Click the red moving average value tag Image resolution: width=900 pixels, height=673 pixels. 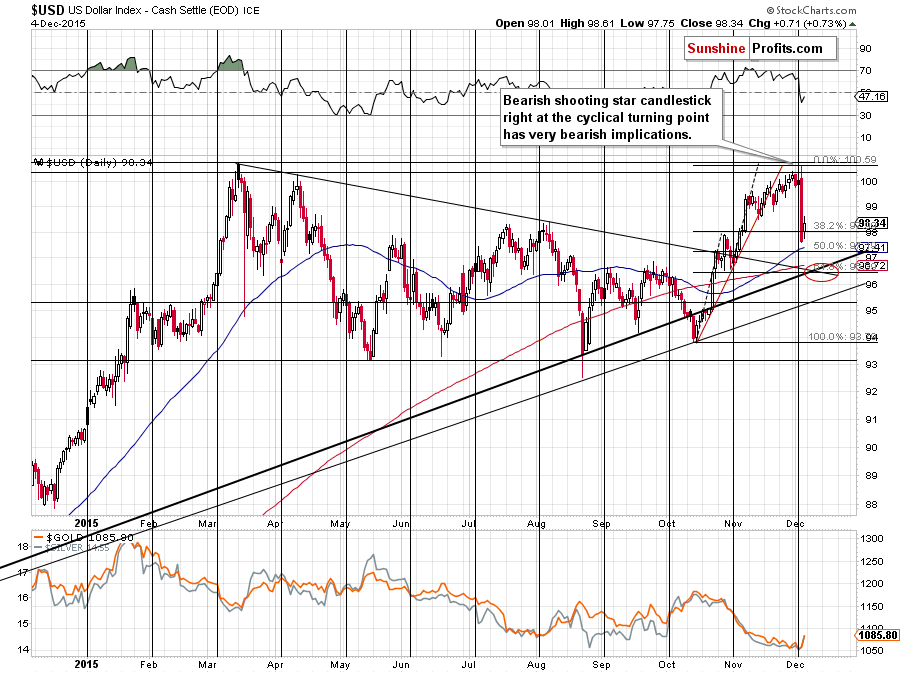coord(872,266)
